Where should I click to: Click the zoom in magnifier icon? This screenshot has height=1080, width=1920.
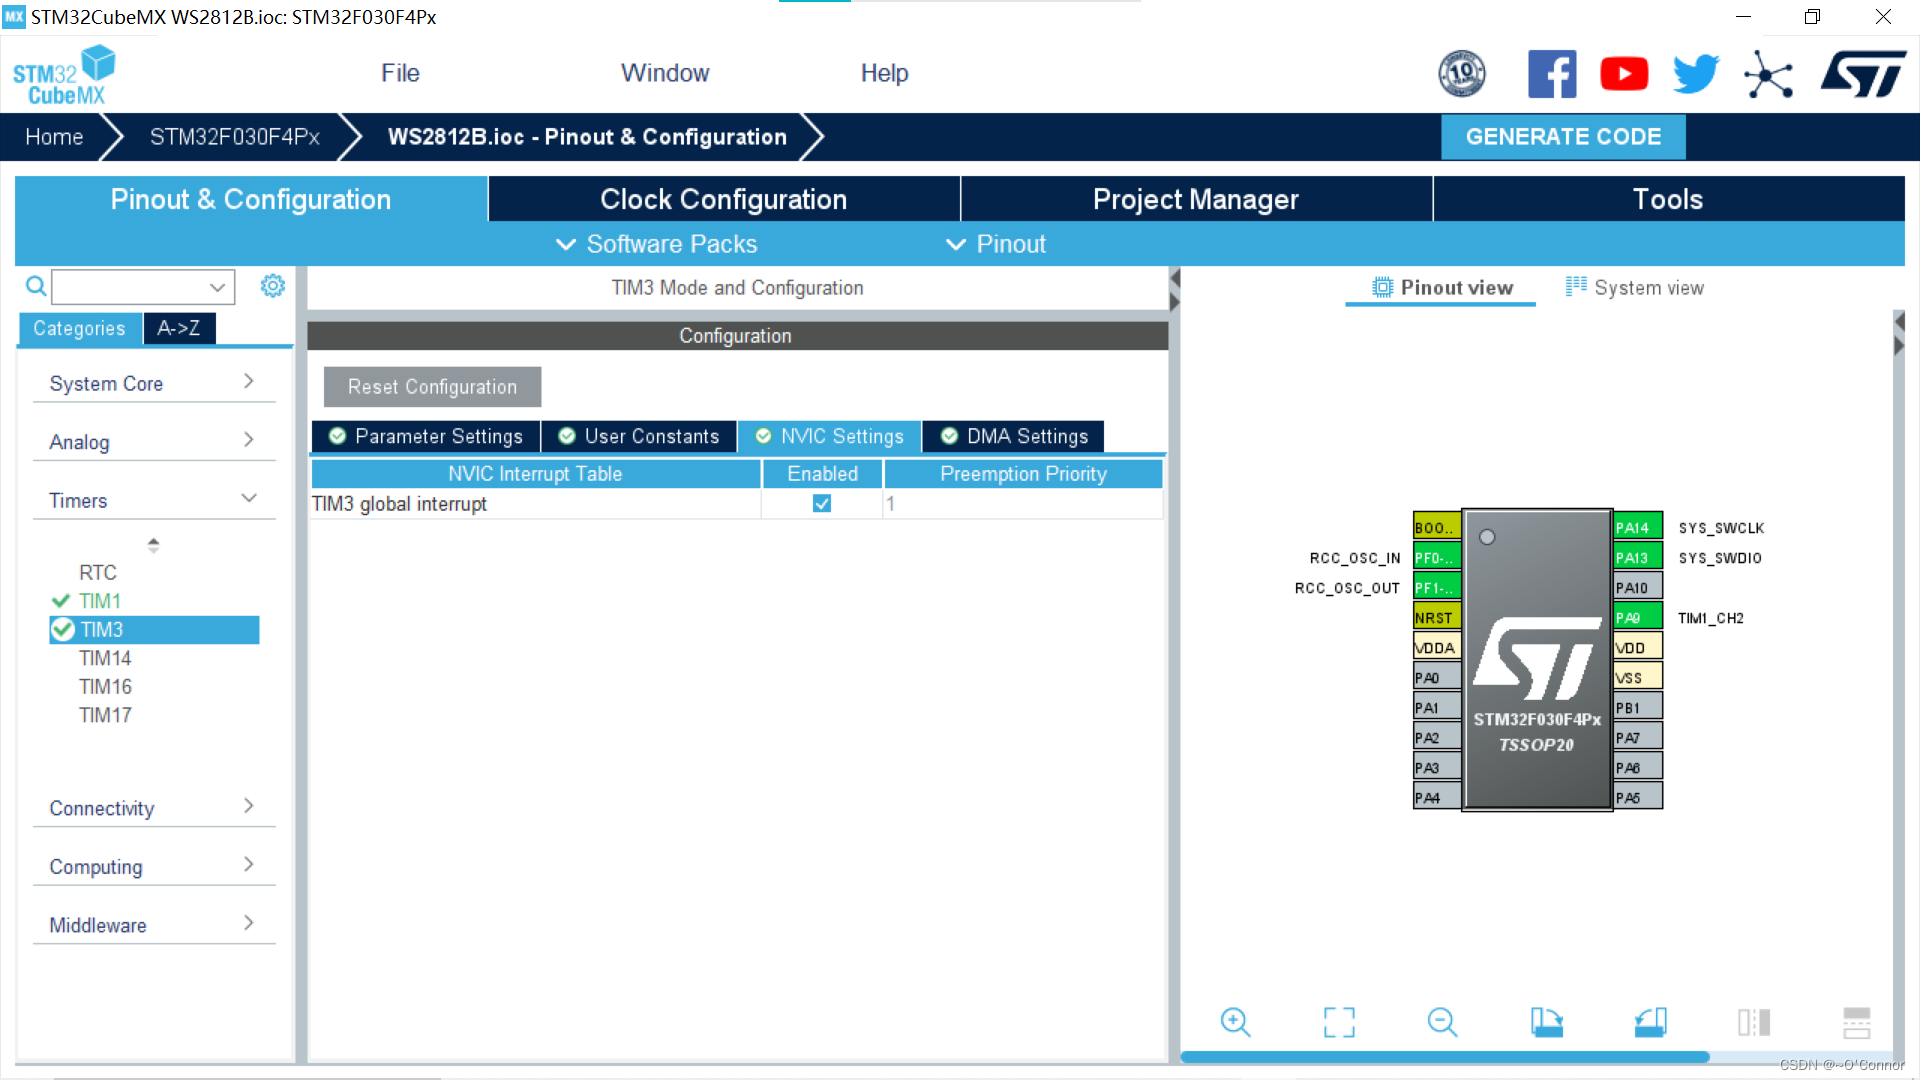(1235, 1022)
